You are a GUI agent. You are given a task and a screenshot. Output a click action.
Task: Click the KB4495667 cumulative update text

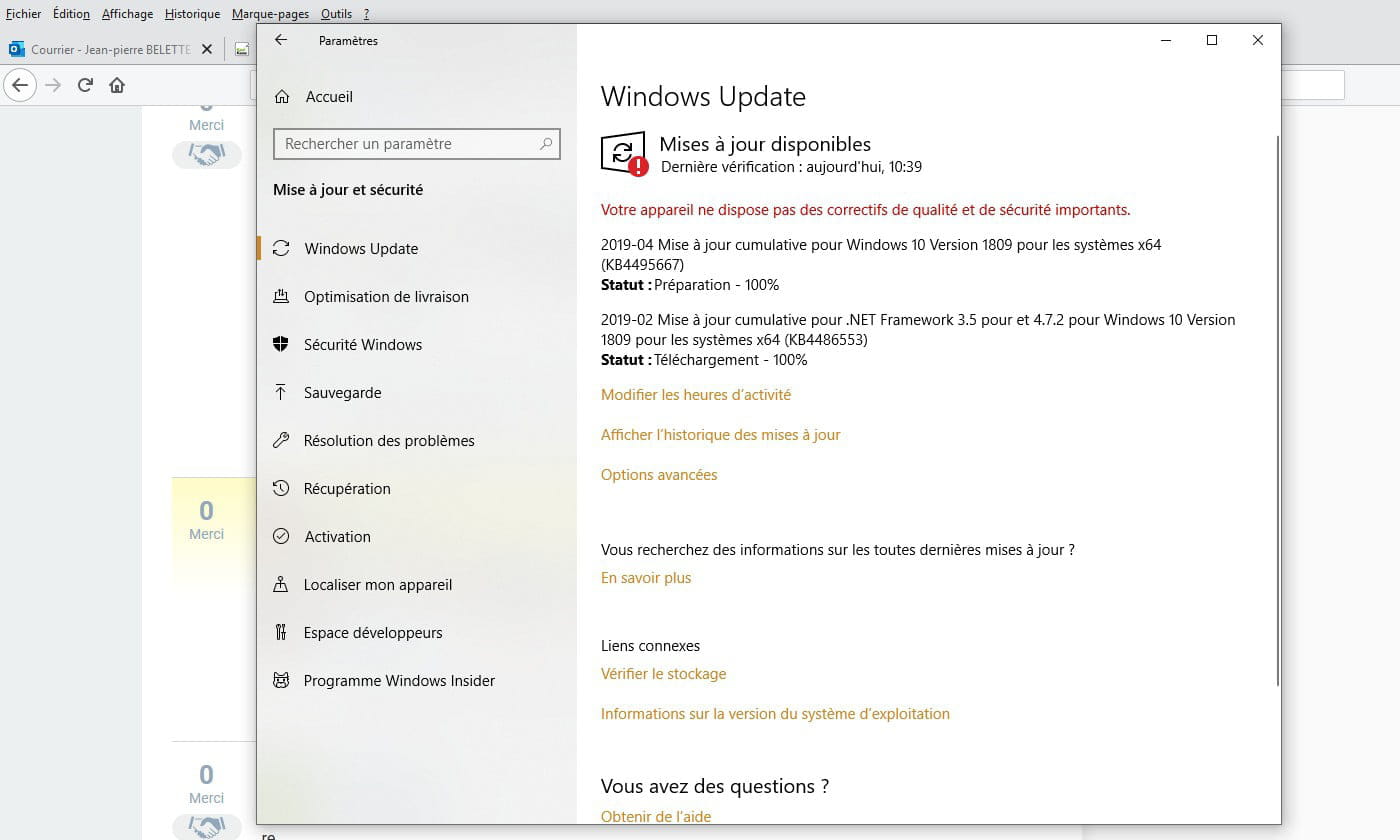(x=881, y=255)
